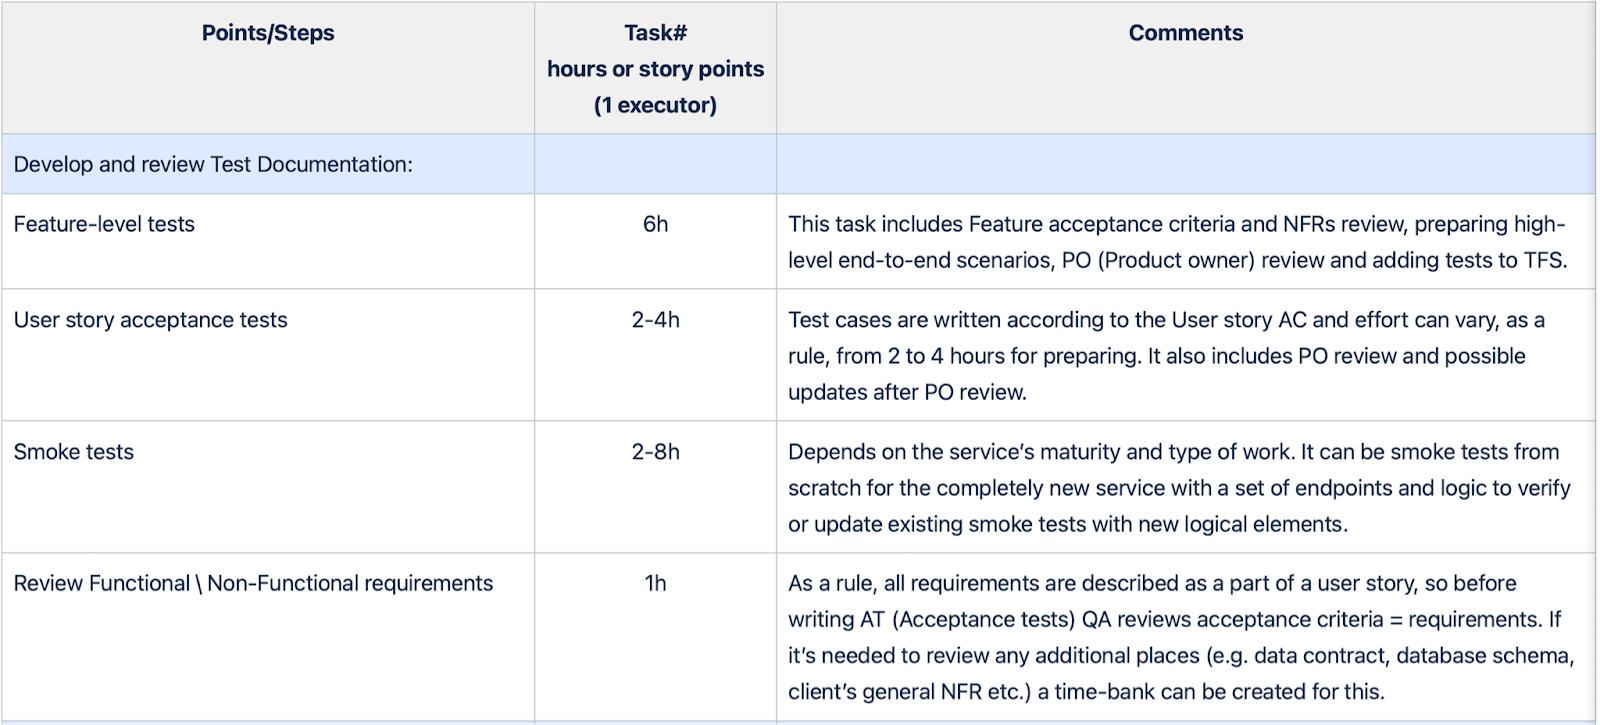The height and width of the screenshot is (725, 1600).
Task: Select the Smoke tests cell
Action: 74,452
